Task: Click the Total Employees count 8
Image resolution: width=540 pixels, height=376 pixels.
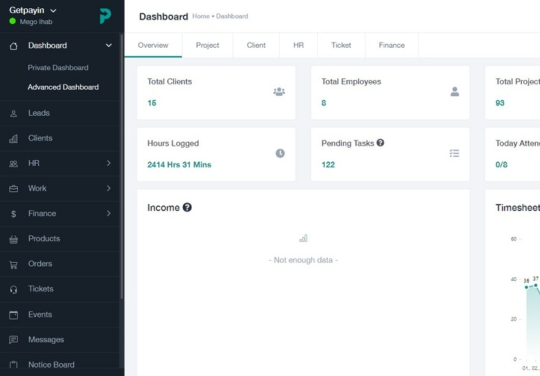Action: 324,103
